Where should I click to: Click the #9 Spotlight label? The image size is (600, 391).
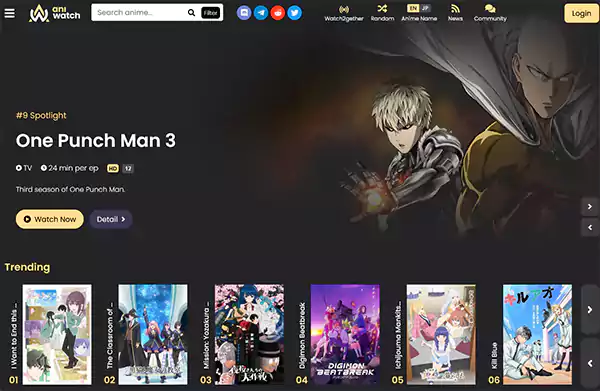pyautogui.click(x=41, y=116)
